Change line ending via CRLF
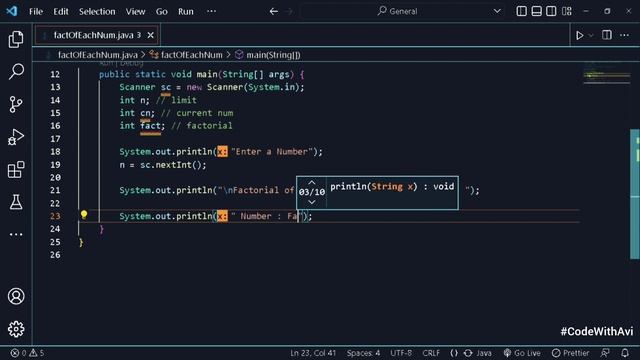 pyautogui.click(x=431, y=353)
